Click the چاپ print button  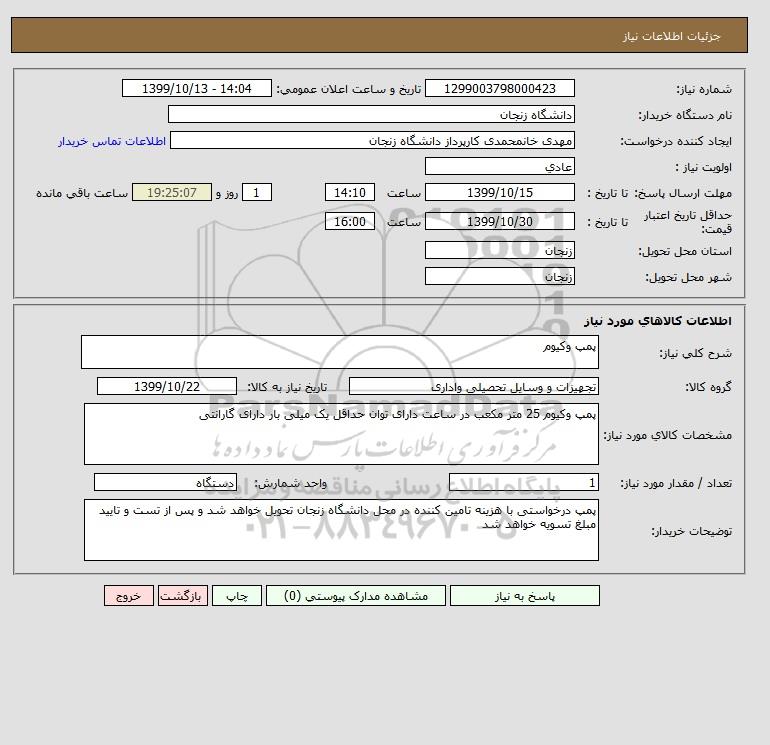[x=237, y=596]
